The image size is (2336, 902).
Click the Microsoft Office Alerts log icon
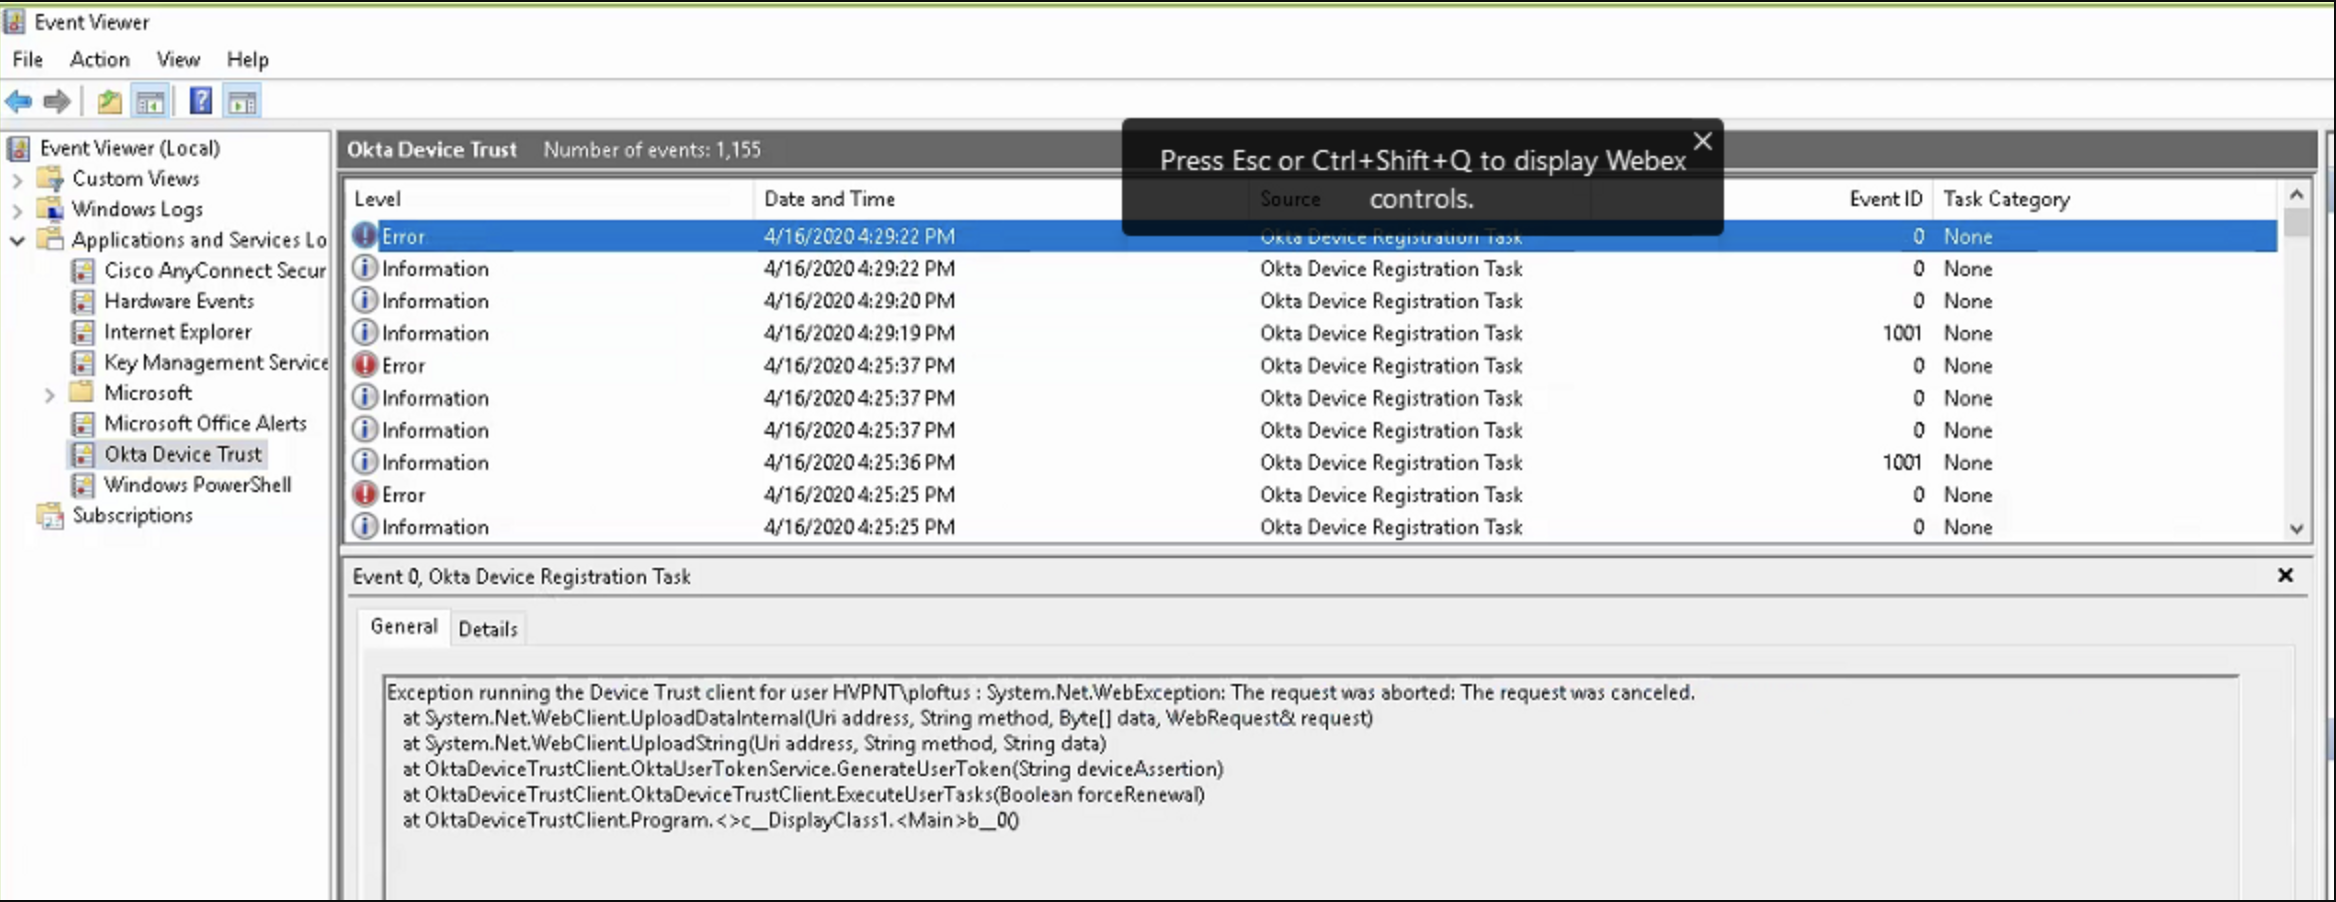pyautogui.click(x=83, y=424)
